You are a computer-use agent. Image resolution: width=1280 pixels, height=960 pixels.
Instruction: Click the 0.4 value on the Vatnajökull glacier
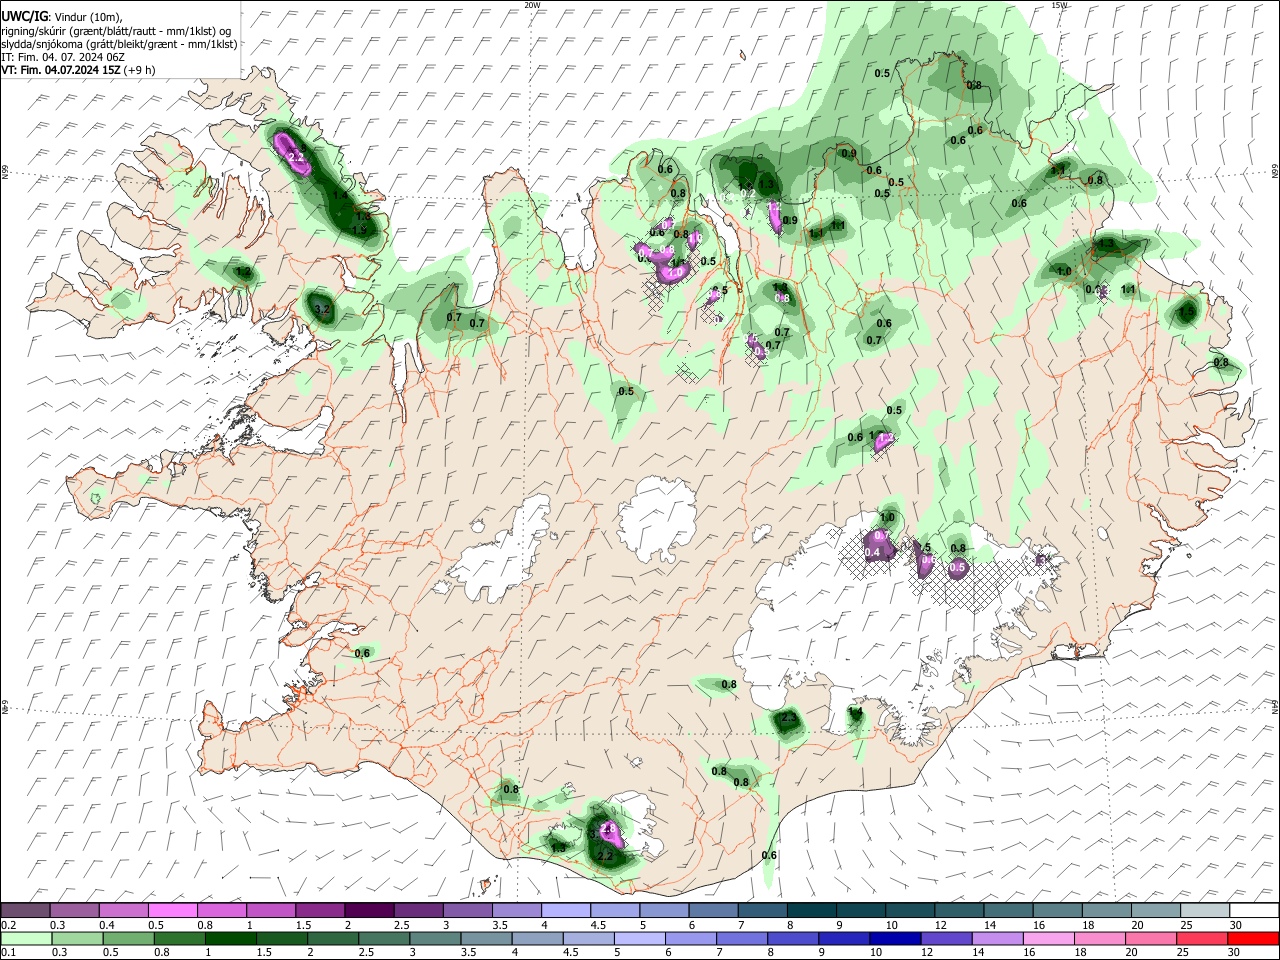click(x=872, y=553)
